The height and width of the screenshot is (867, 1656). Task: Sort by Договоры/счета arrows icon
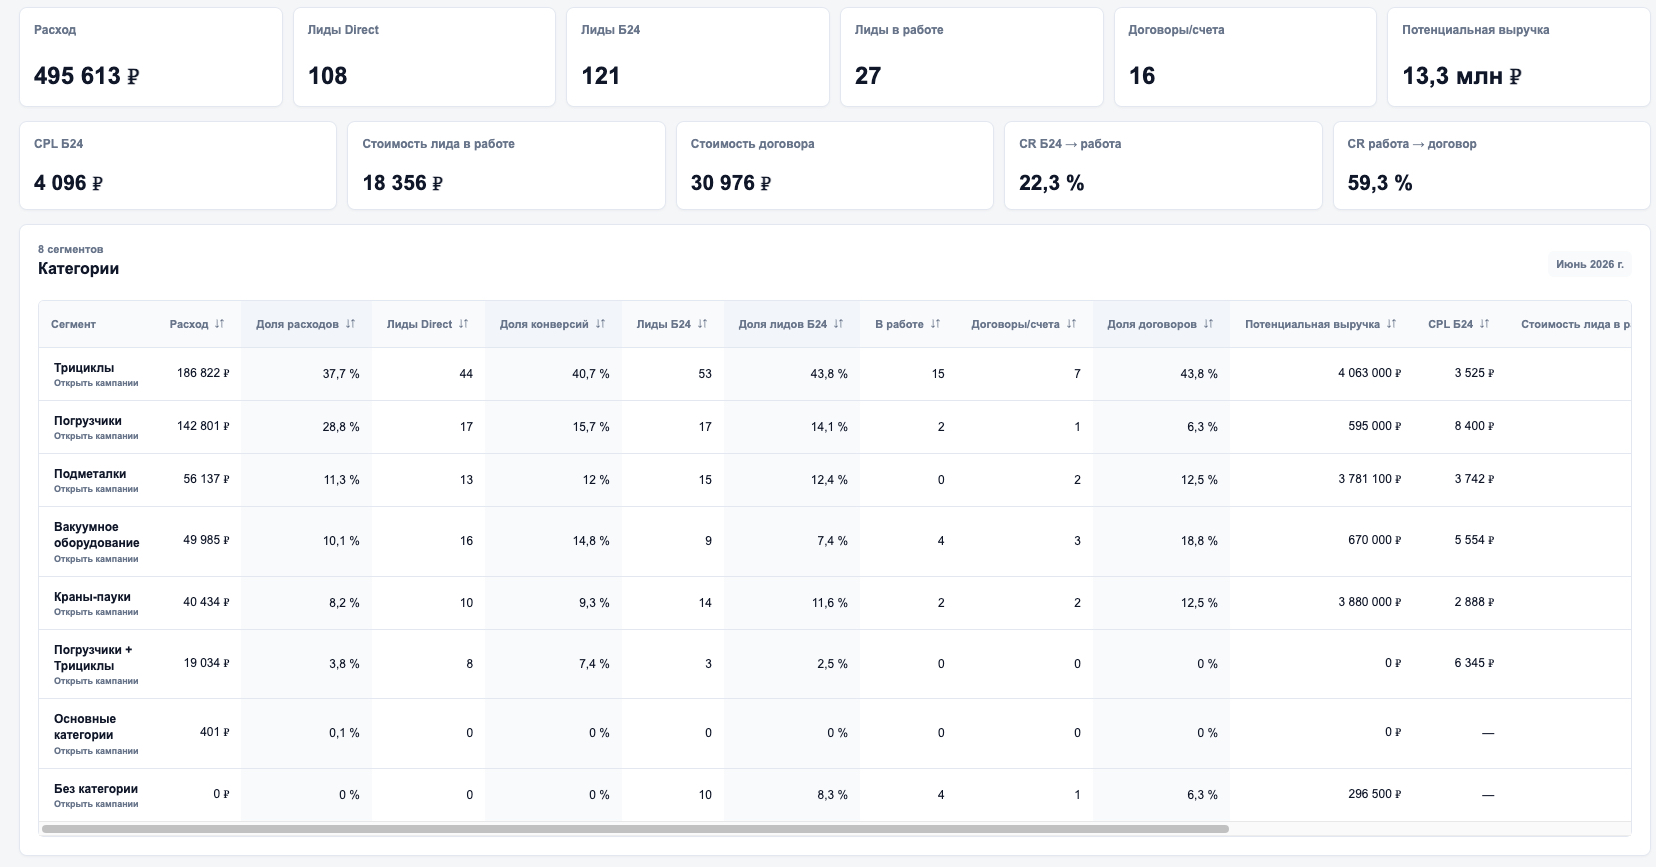[1071, 324]
